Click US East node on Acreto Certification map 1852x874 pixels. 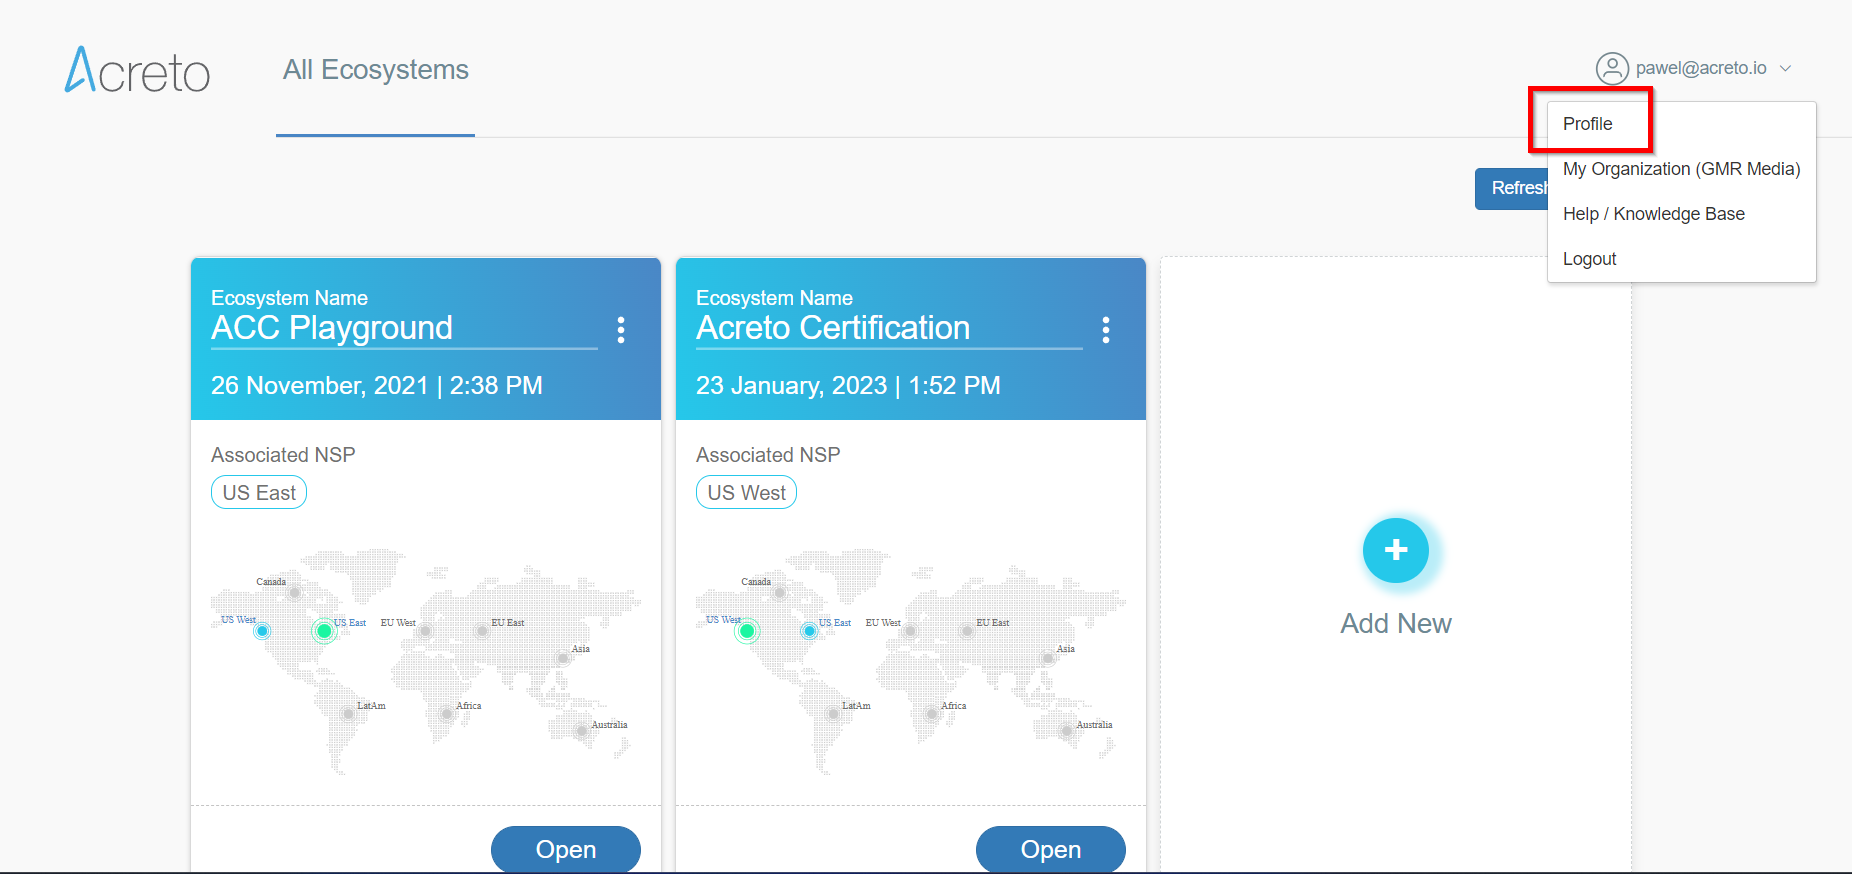(809, 631)
